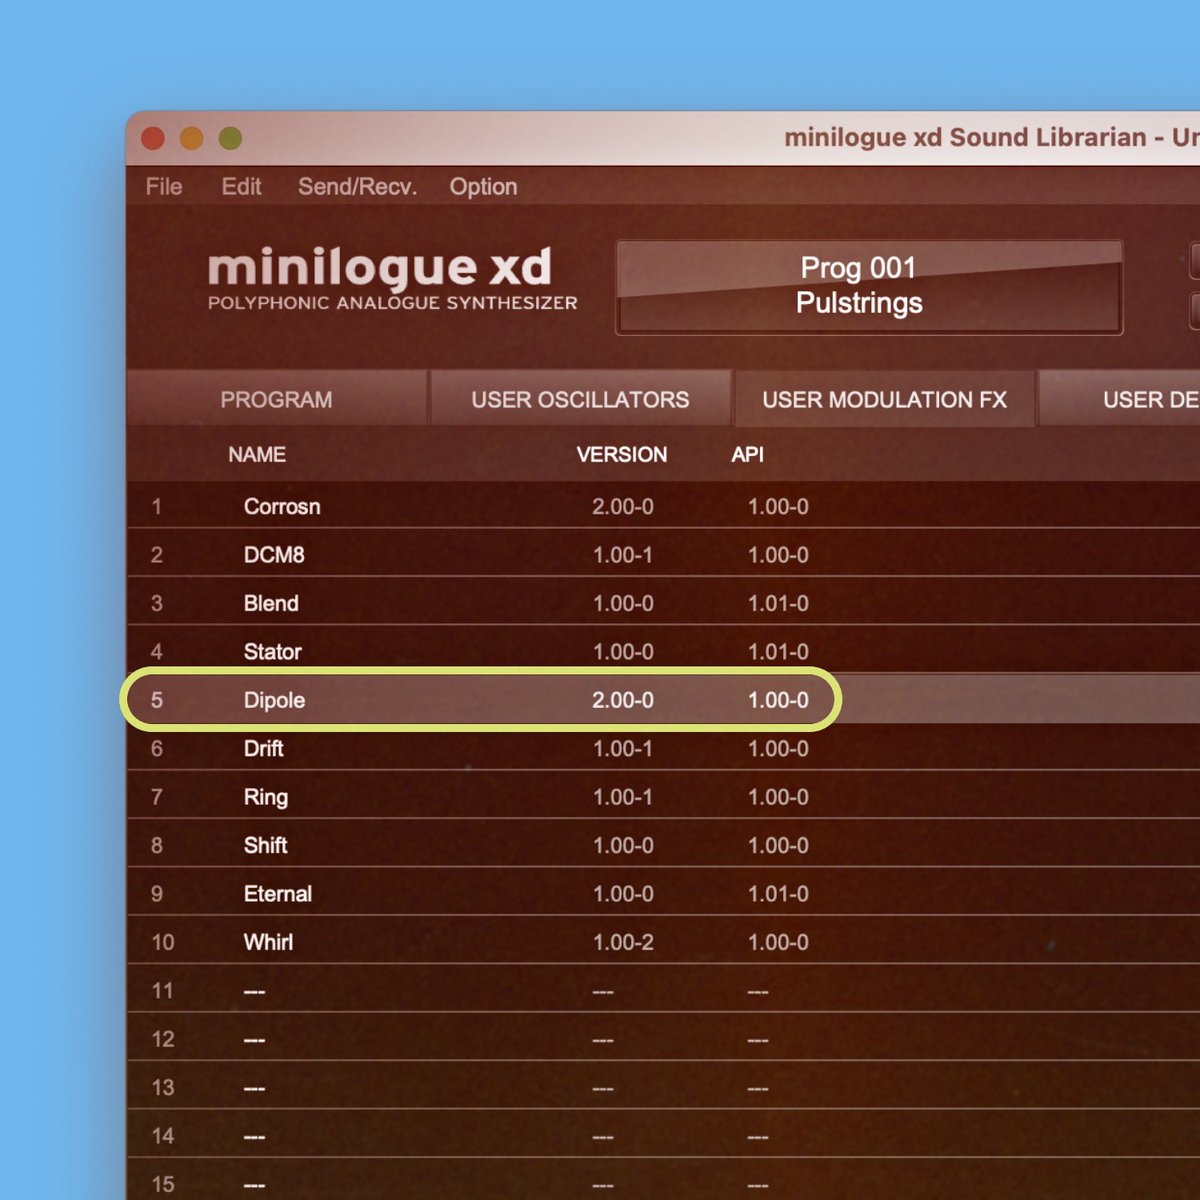Select the Shift effect row
Screen dimensions: 1200x1200
[663, 845]
